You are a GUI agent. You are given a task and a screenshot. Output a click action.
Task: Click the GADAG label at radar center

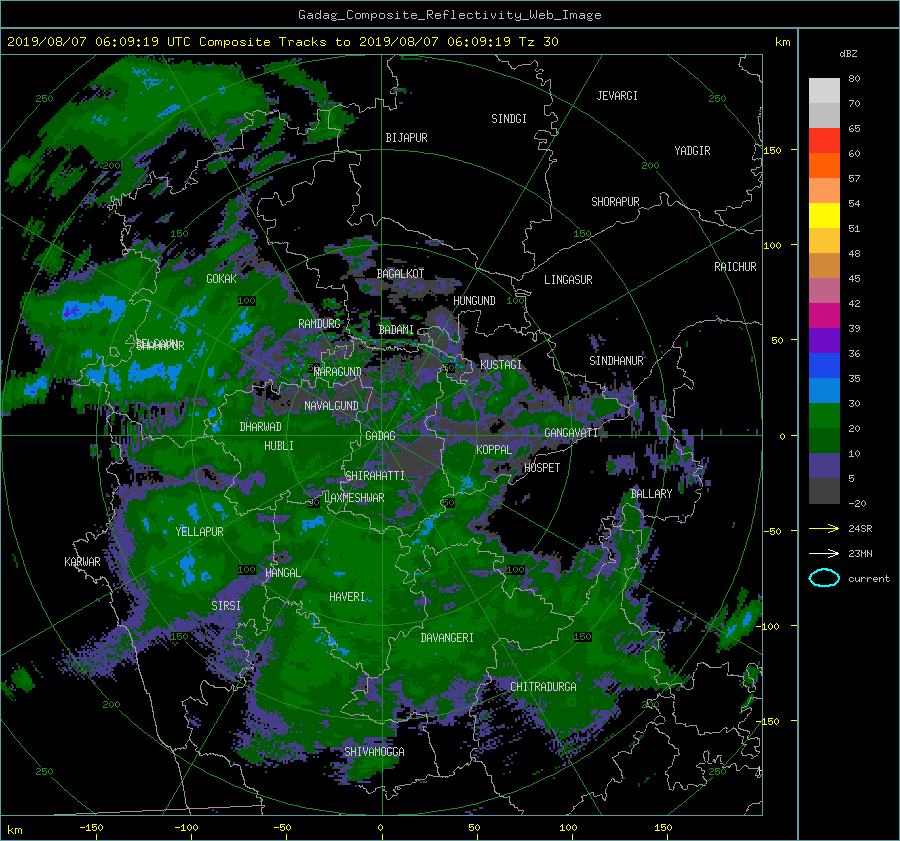point(380,436)
